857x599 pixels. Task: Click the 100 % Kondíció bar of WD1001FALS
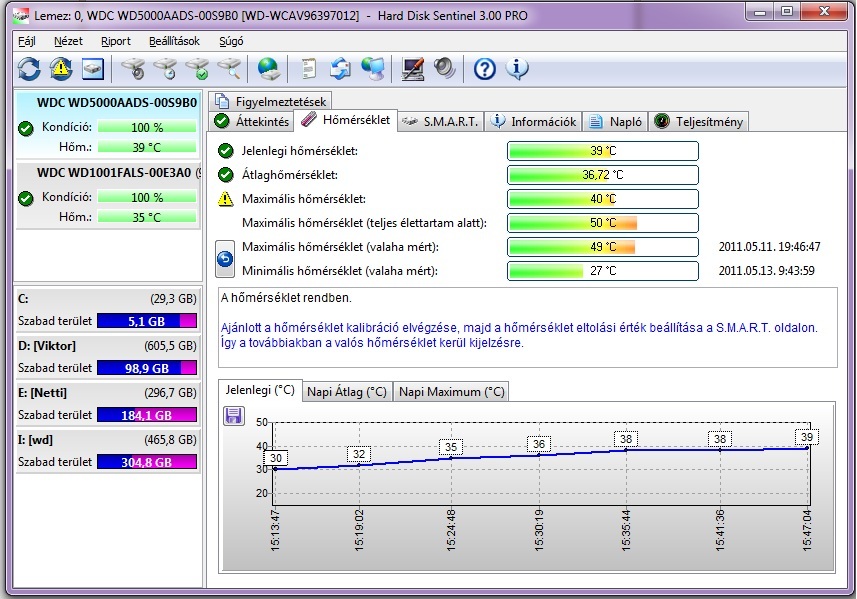point(147,197)
